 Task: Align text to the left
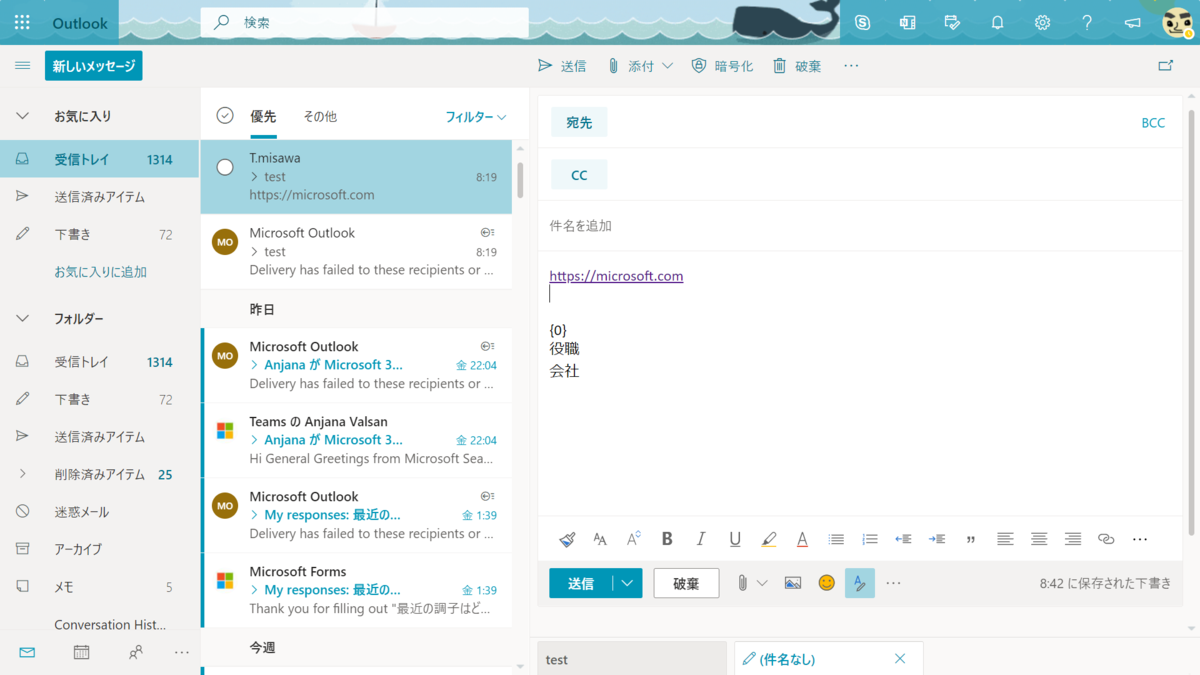[1005, 539]
